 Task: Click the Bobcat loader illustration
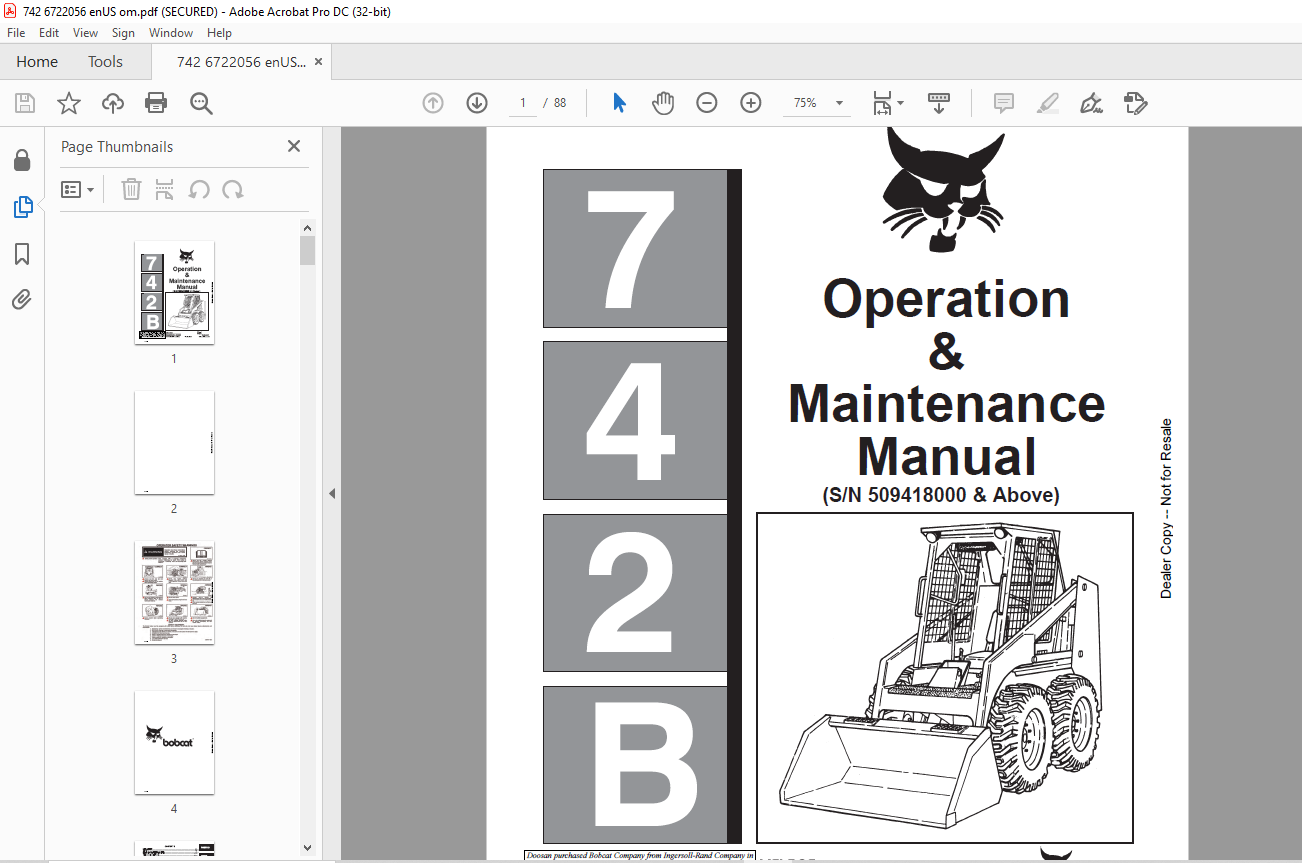point(944,677)
